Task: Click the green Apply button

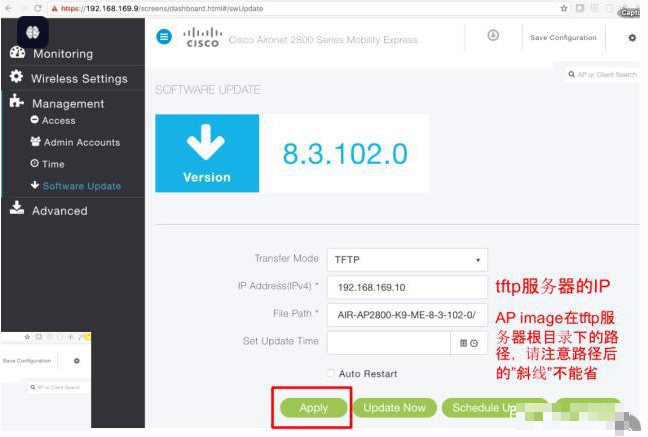Action: (313, 408)
